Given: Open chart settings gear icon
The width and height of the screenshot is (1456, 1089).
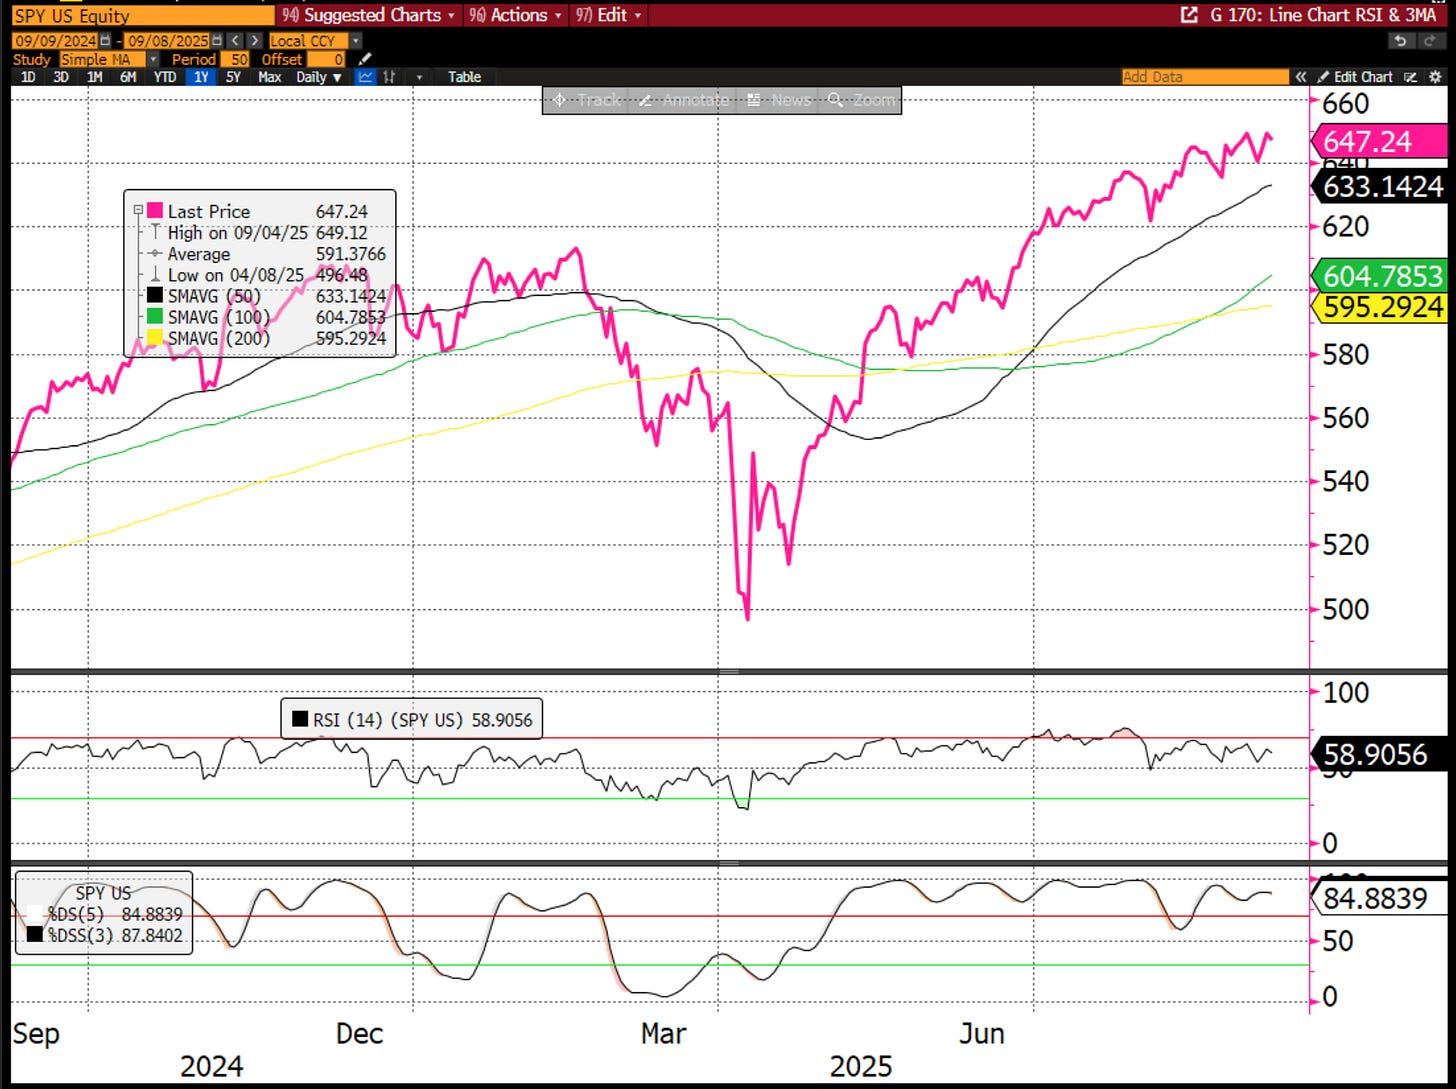Looking at the screenshot, I should pyautogui.click(x=1435, y=77).
